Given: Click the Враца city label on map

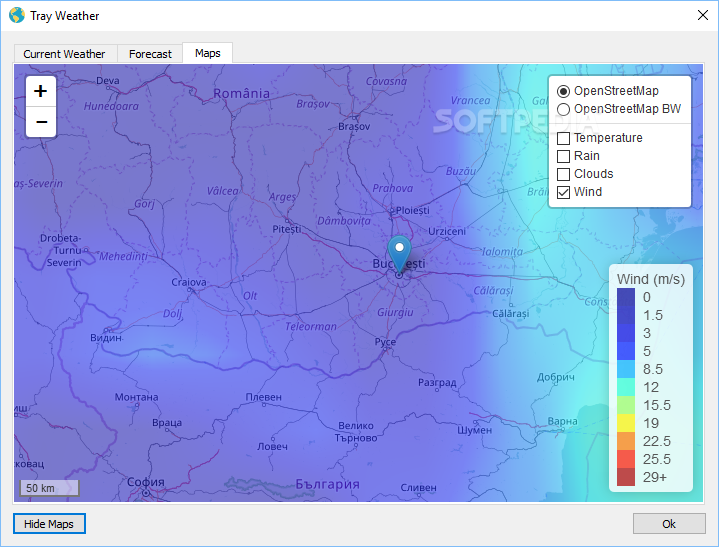Looking at the screenshot, I should (167, 423).
